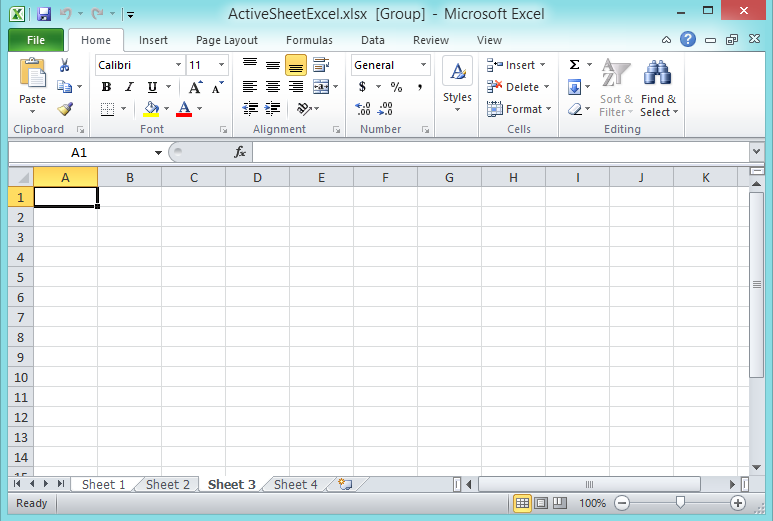The height and width of the screenshot is (521, 773).
Task: Apply the Font Color letter A
Action: (184, 109)
